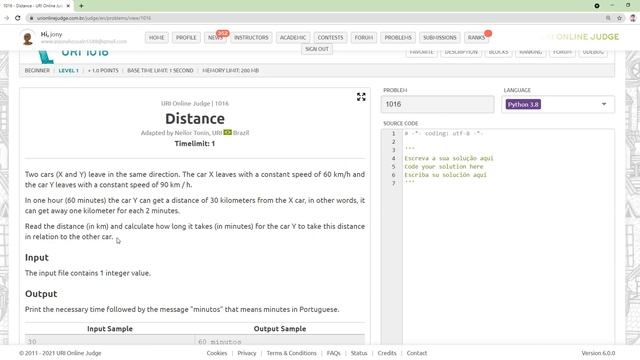Open the Status footer link
This screenshot has width=640, height=360.
click(x=359, y=353)
